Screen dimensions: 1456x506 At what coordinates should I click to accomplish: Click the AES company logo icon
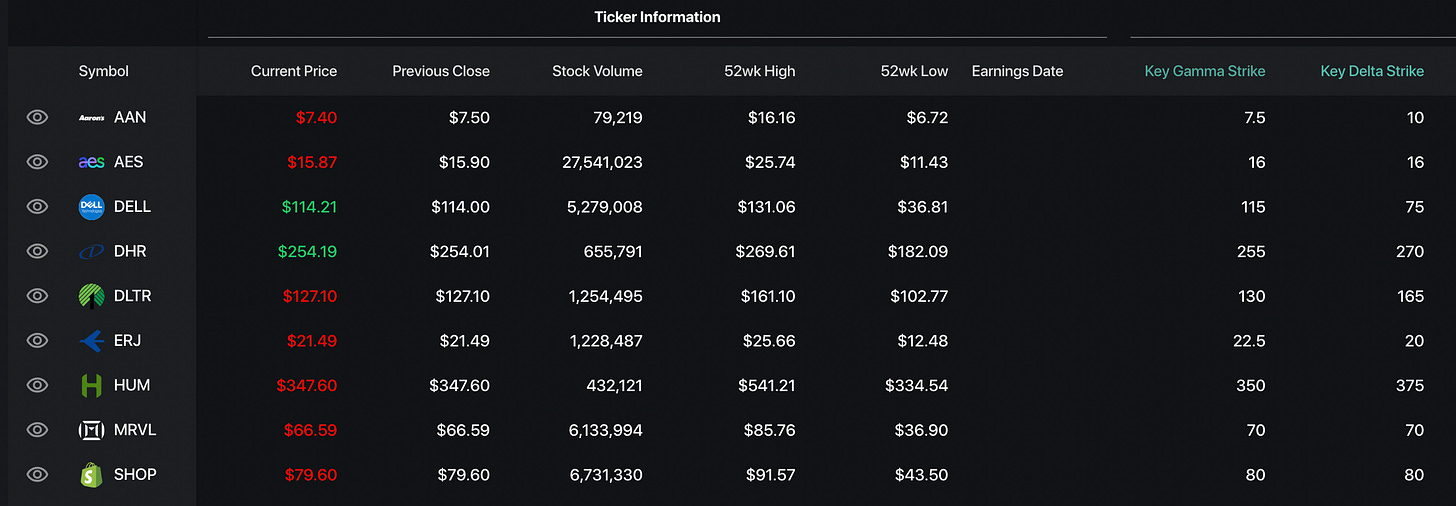tap(92, 162)
